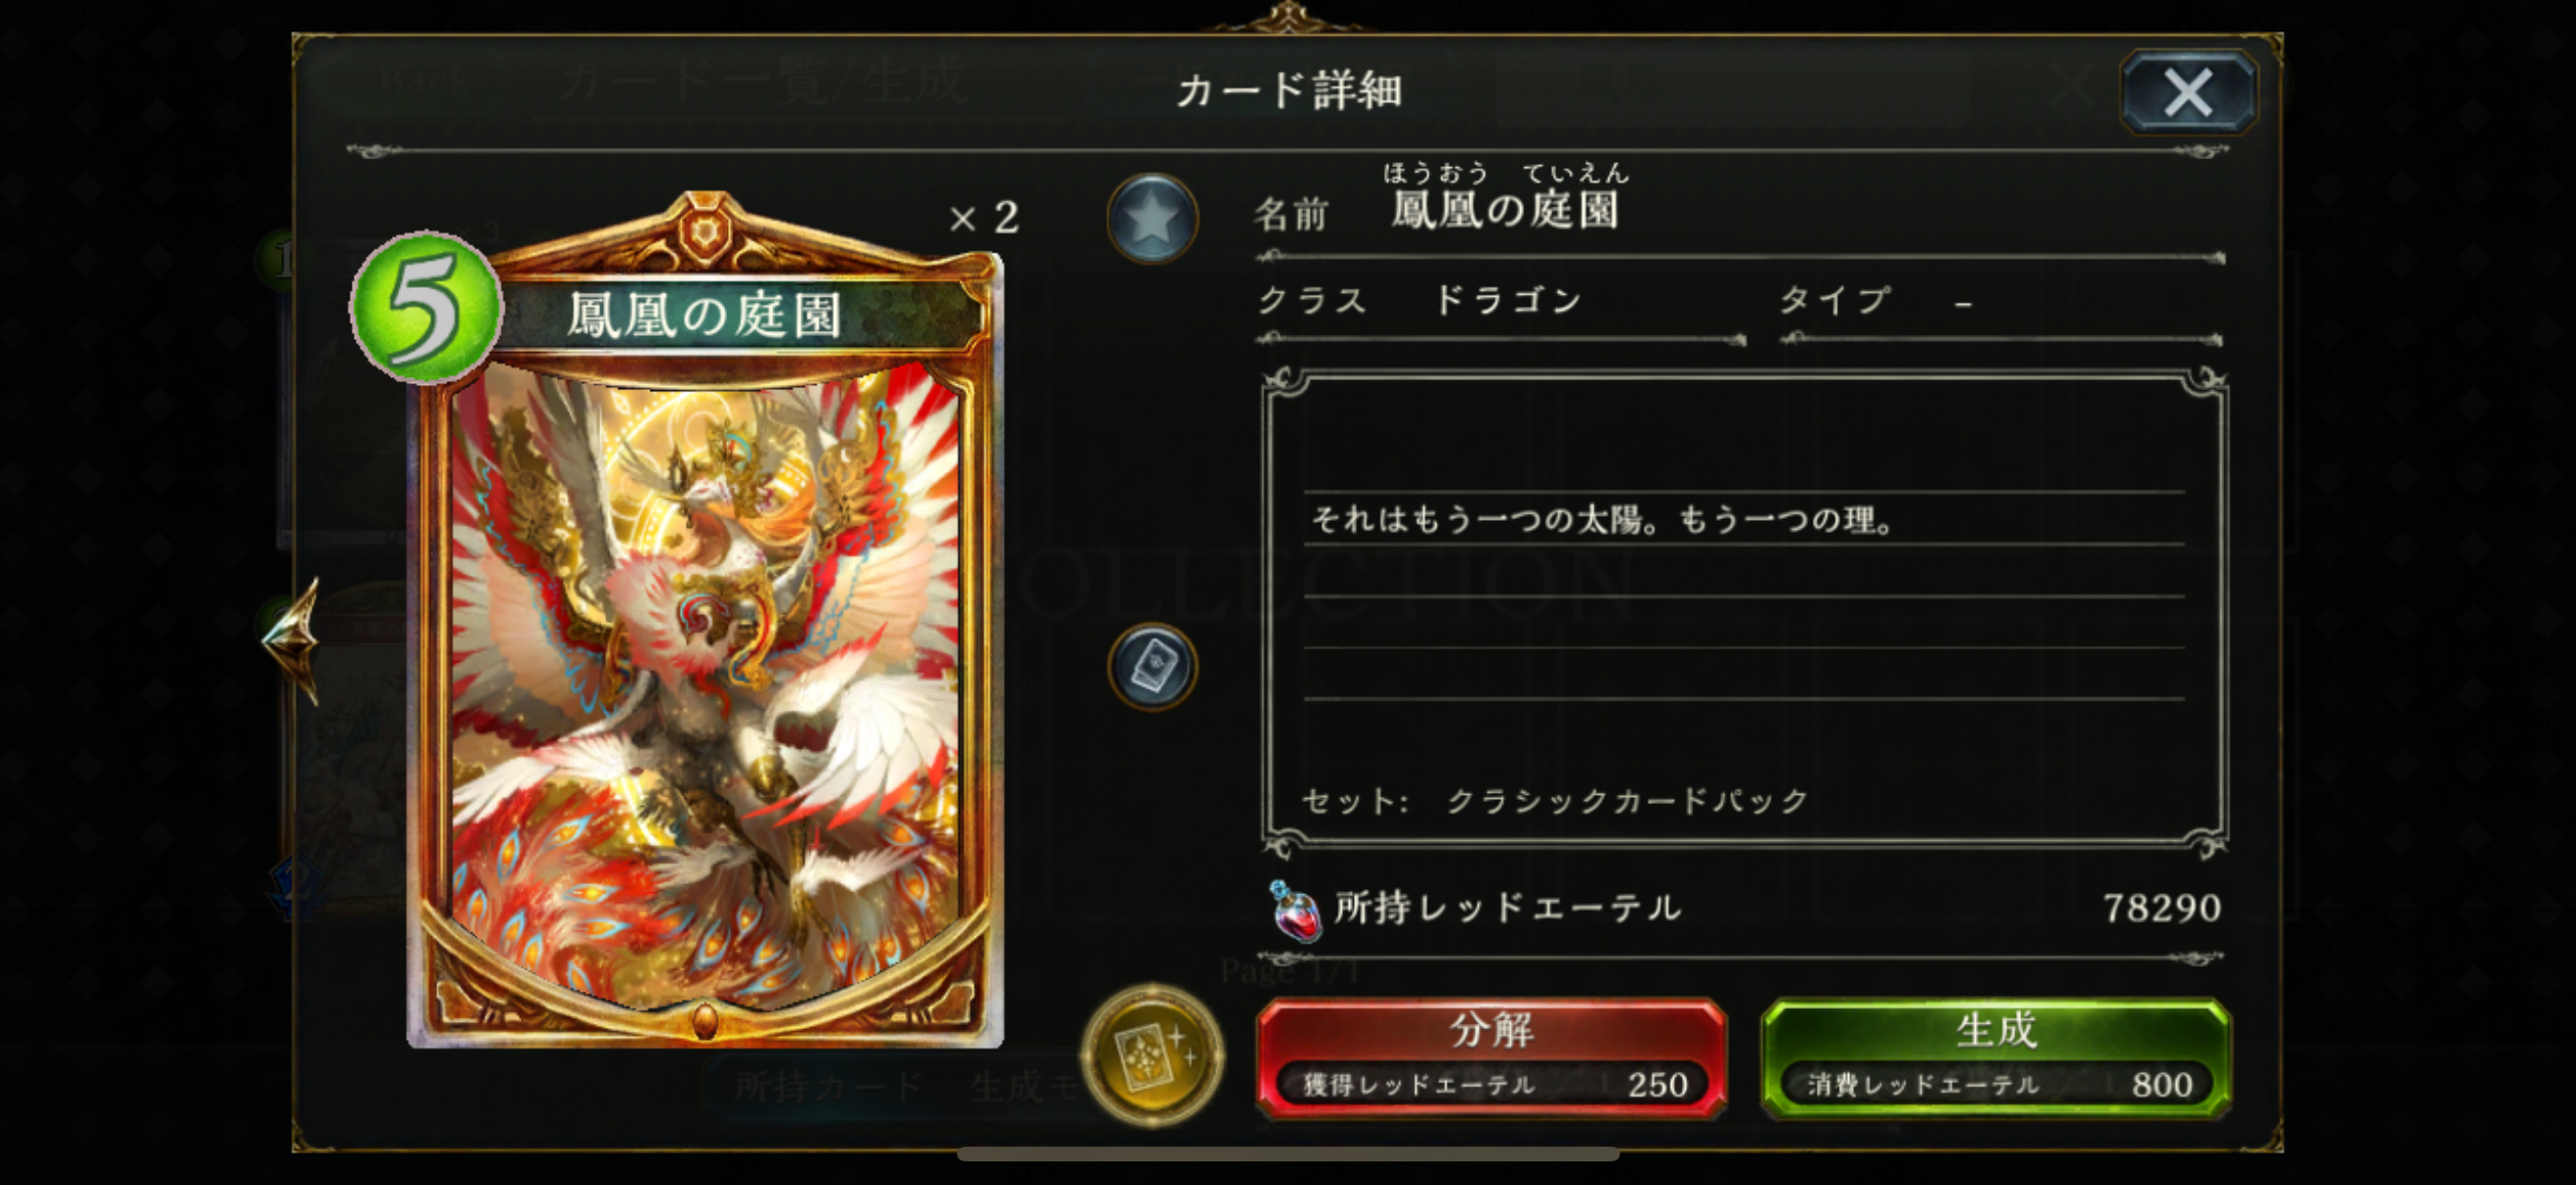
Task: Tap the gold premium card icon
Action: pyautogui.click(x=1152, y=1054)
